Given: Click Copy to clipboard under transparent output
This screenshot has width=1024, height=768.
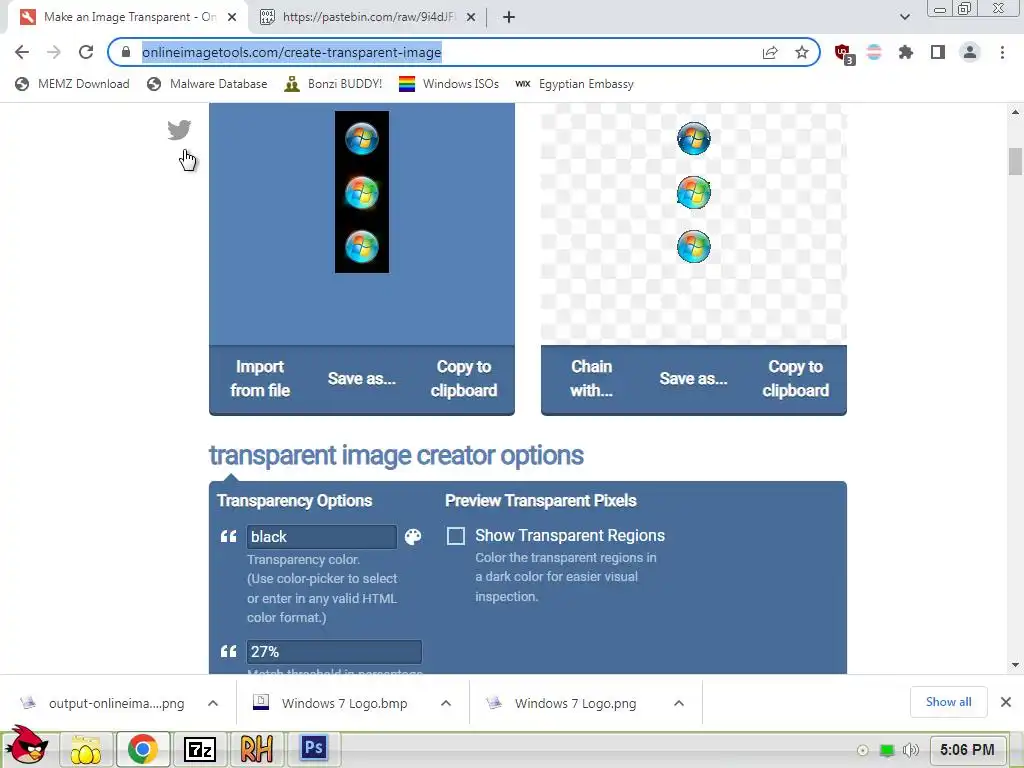Looking at the screenshot, I should 795,378.
